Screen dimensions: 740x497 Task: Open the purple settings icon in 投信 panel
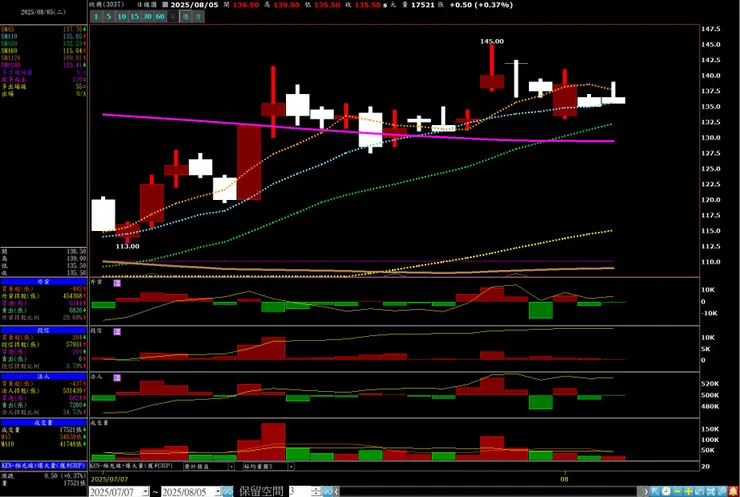click(117, 332)
